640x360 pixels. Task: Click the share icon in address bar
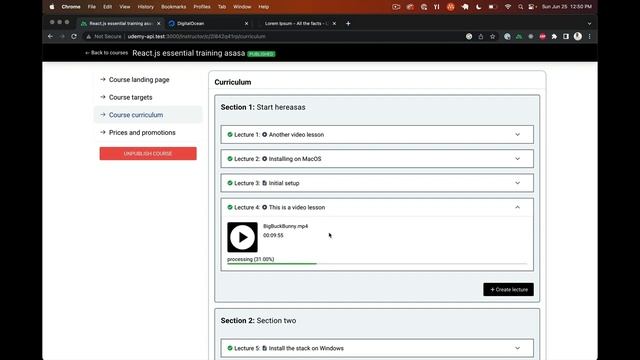coord(481,36)
